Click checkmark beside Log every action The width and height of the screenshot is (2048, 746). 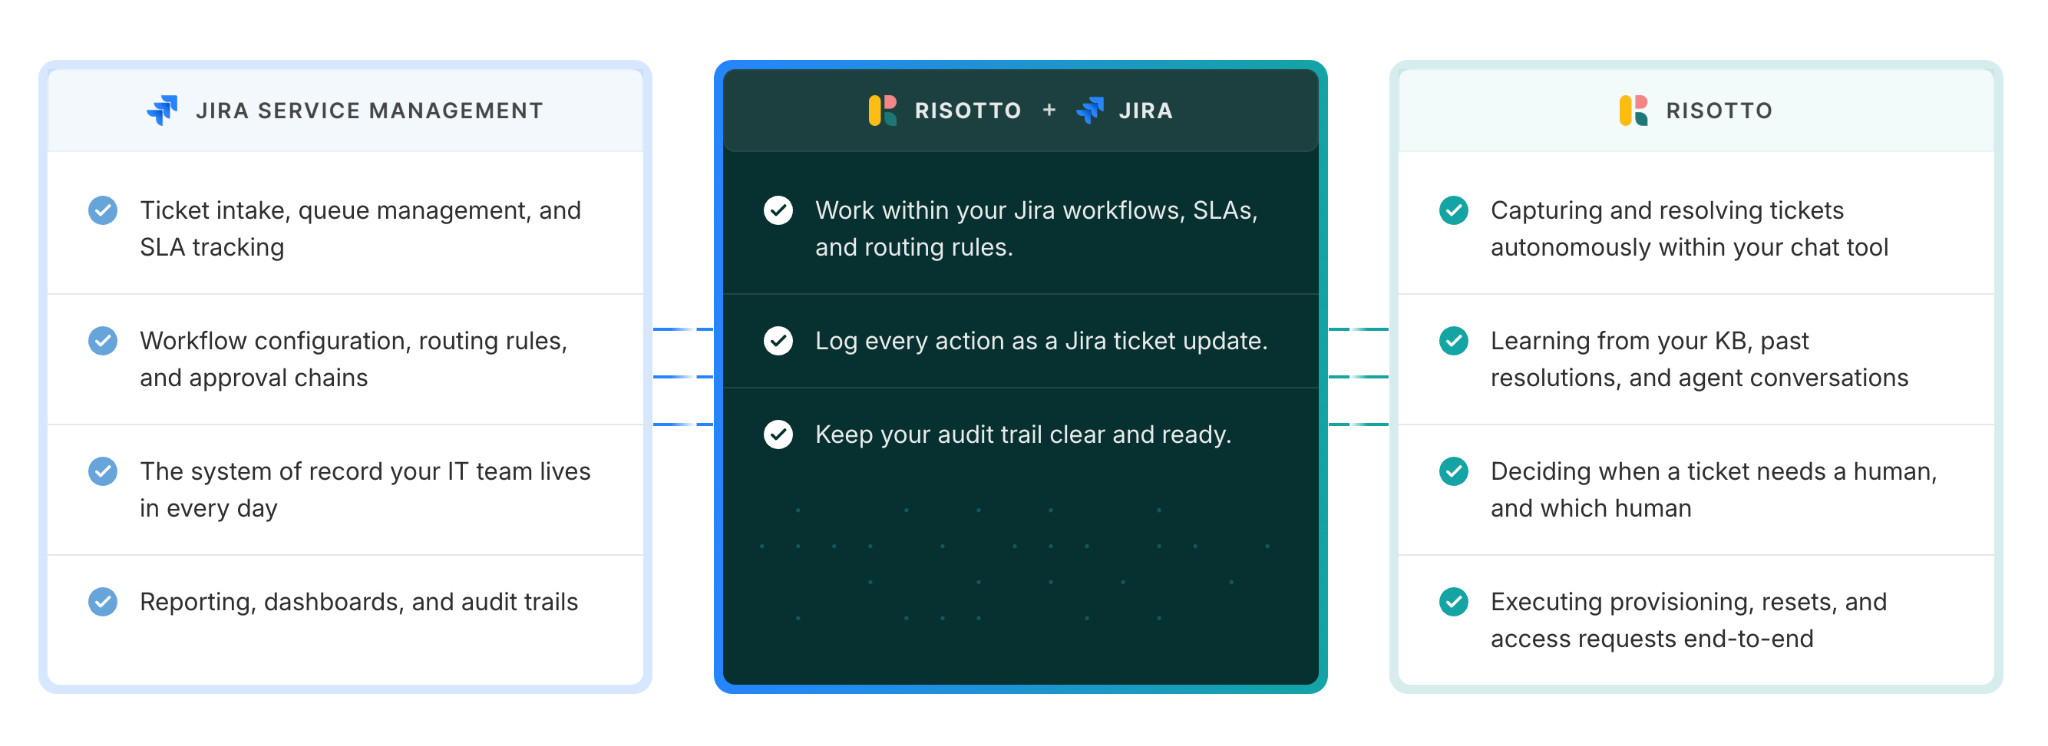778,341
